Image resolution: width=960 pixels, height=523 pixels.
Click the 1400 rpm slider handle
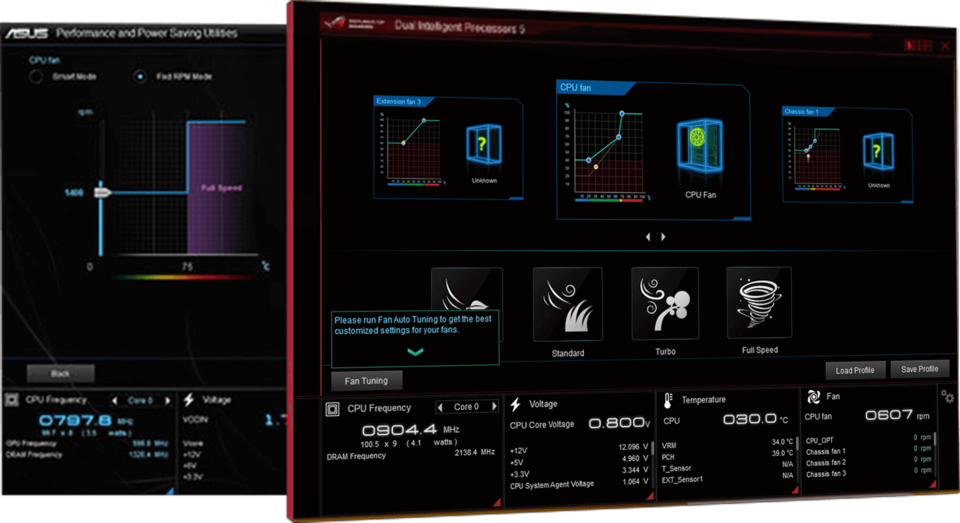pos(102,192)
